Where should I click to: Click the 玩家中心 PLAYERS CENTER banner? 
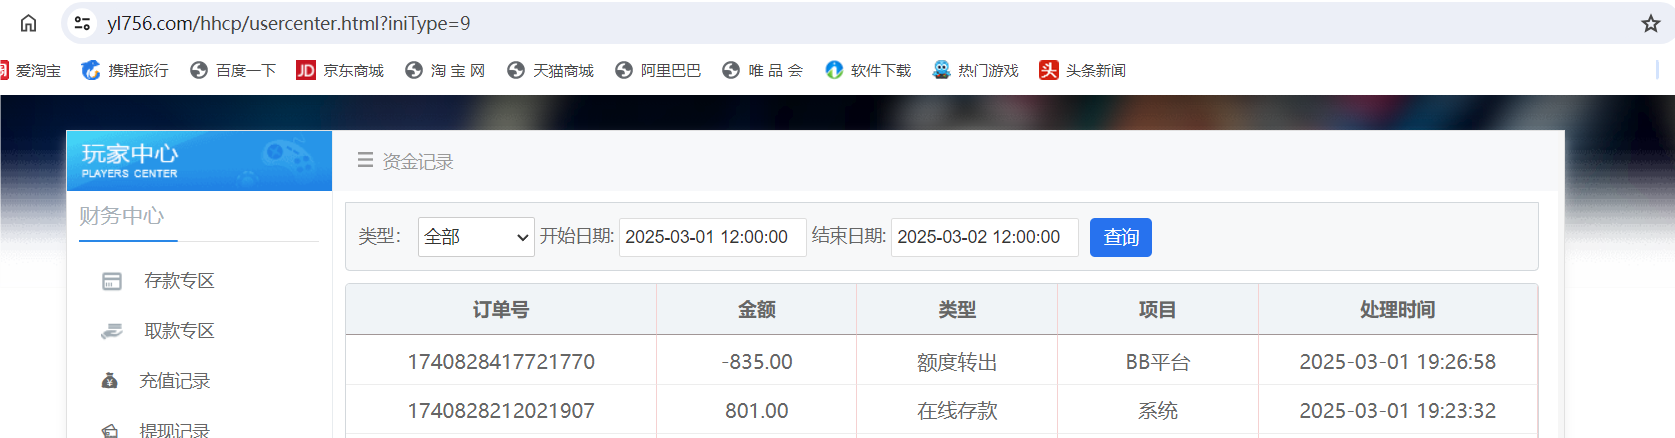[199, 160]
